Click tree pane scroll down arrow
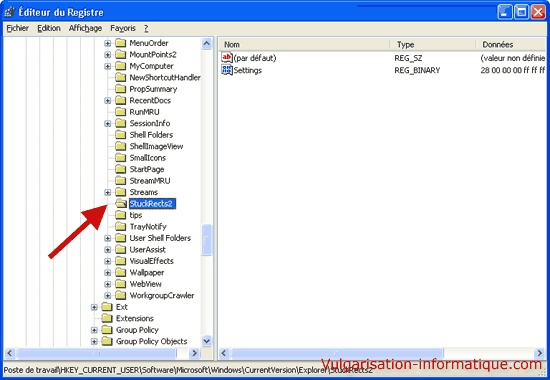Screen dimensions: 550x380 click(207, 341)
